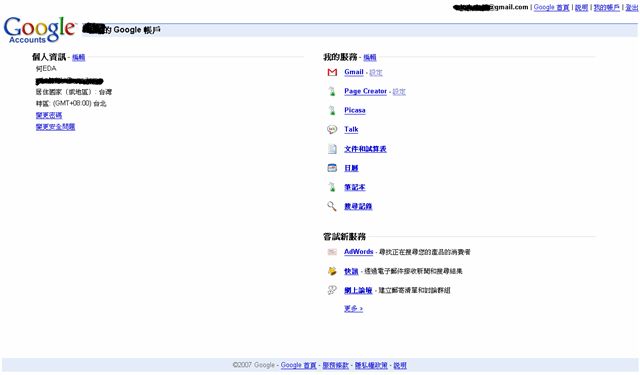Edit personal info (個人資訊) via 編輯 link
This screenshot has width=640, height=375.
point(79,58)
